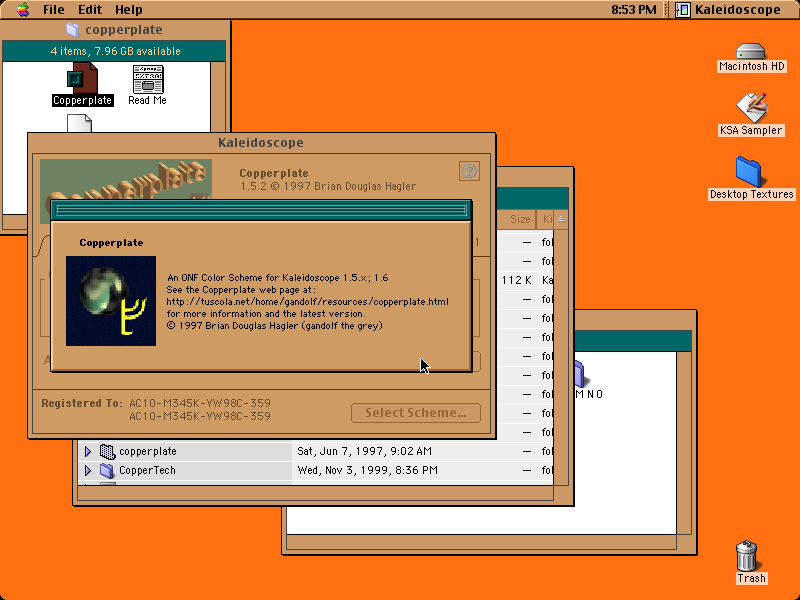The width and height of the screenshot is (800, 600).
Task: Select the CopperTech folder icon in list
Action: click(107, 470)
